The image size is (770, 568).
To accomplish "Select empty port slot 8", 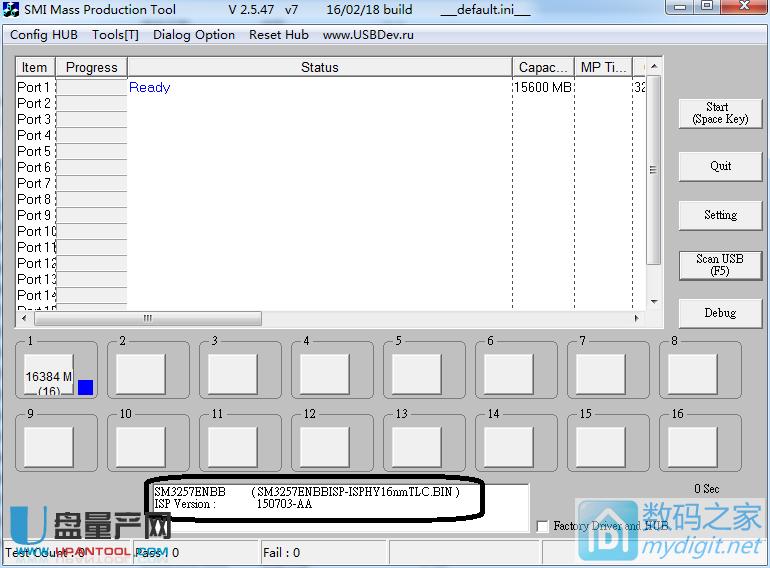I will click(692, 375).
